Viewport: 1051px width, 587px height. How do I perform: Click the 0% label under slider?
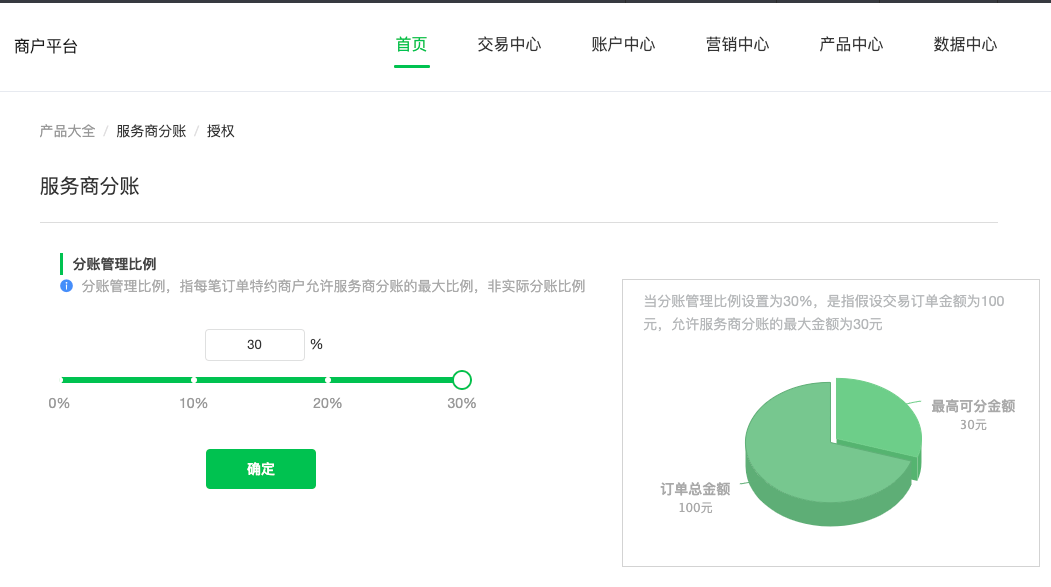coord(59,403)
